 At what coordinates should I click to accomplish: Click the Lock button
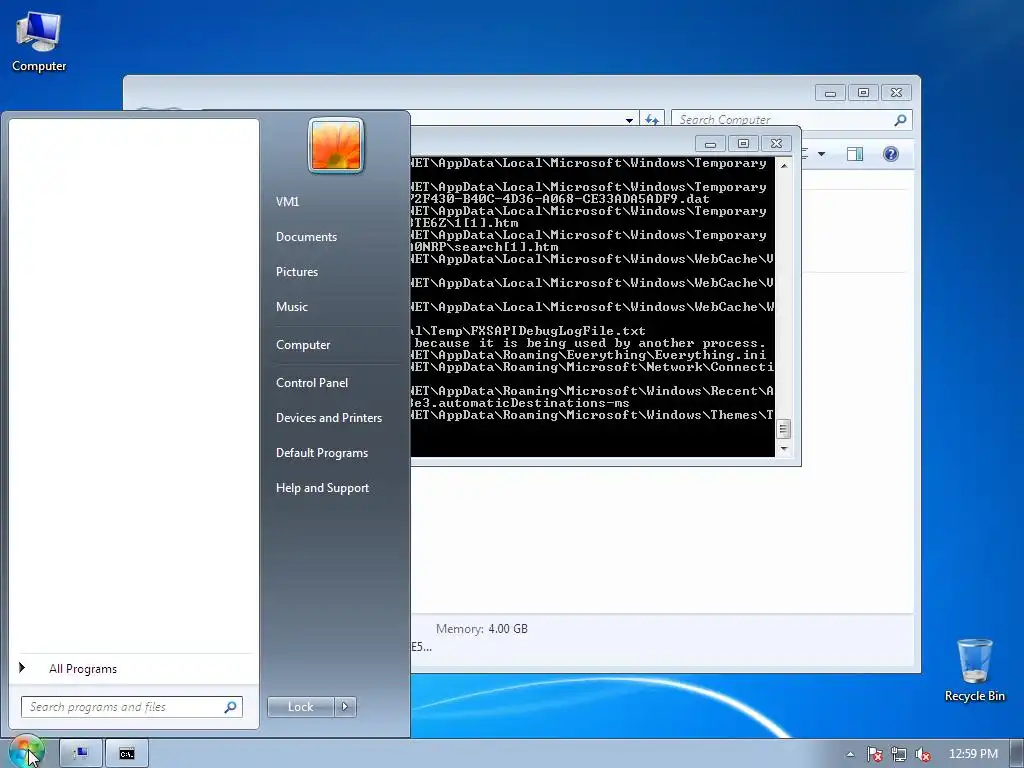pos(300,707)
